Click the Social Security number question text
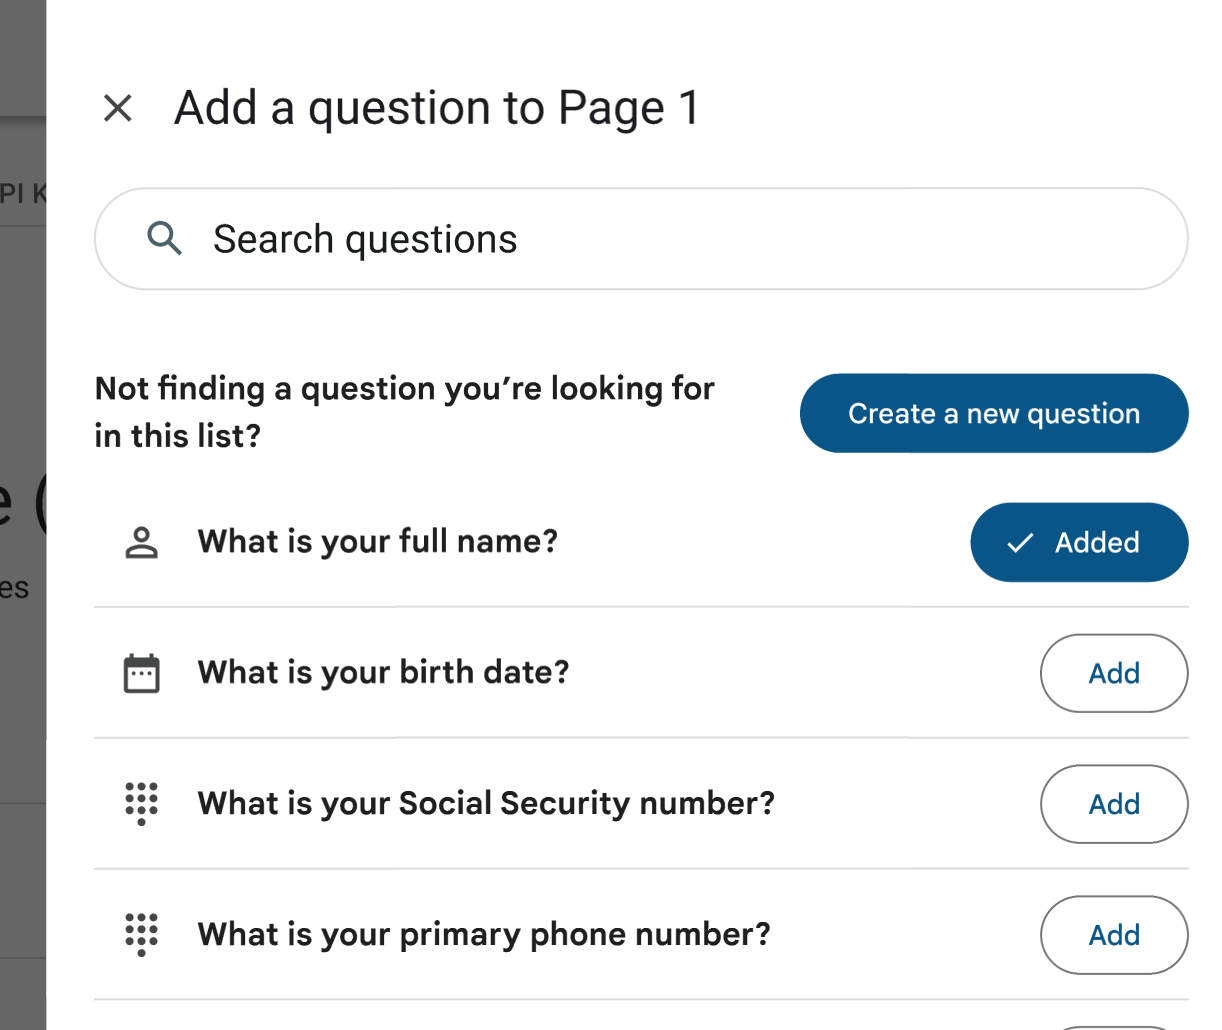The height and width of the screenshot is (1030, 1222). pos(485,803)
